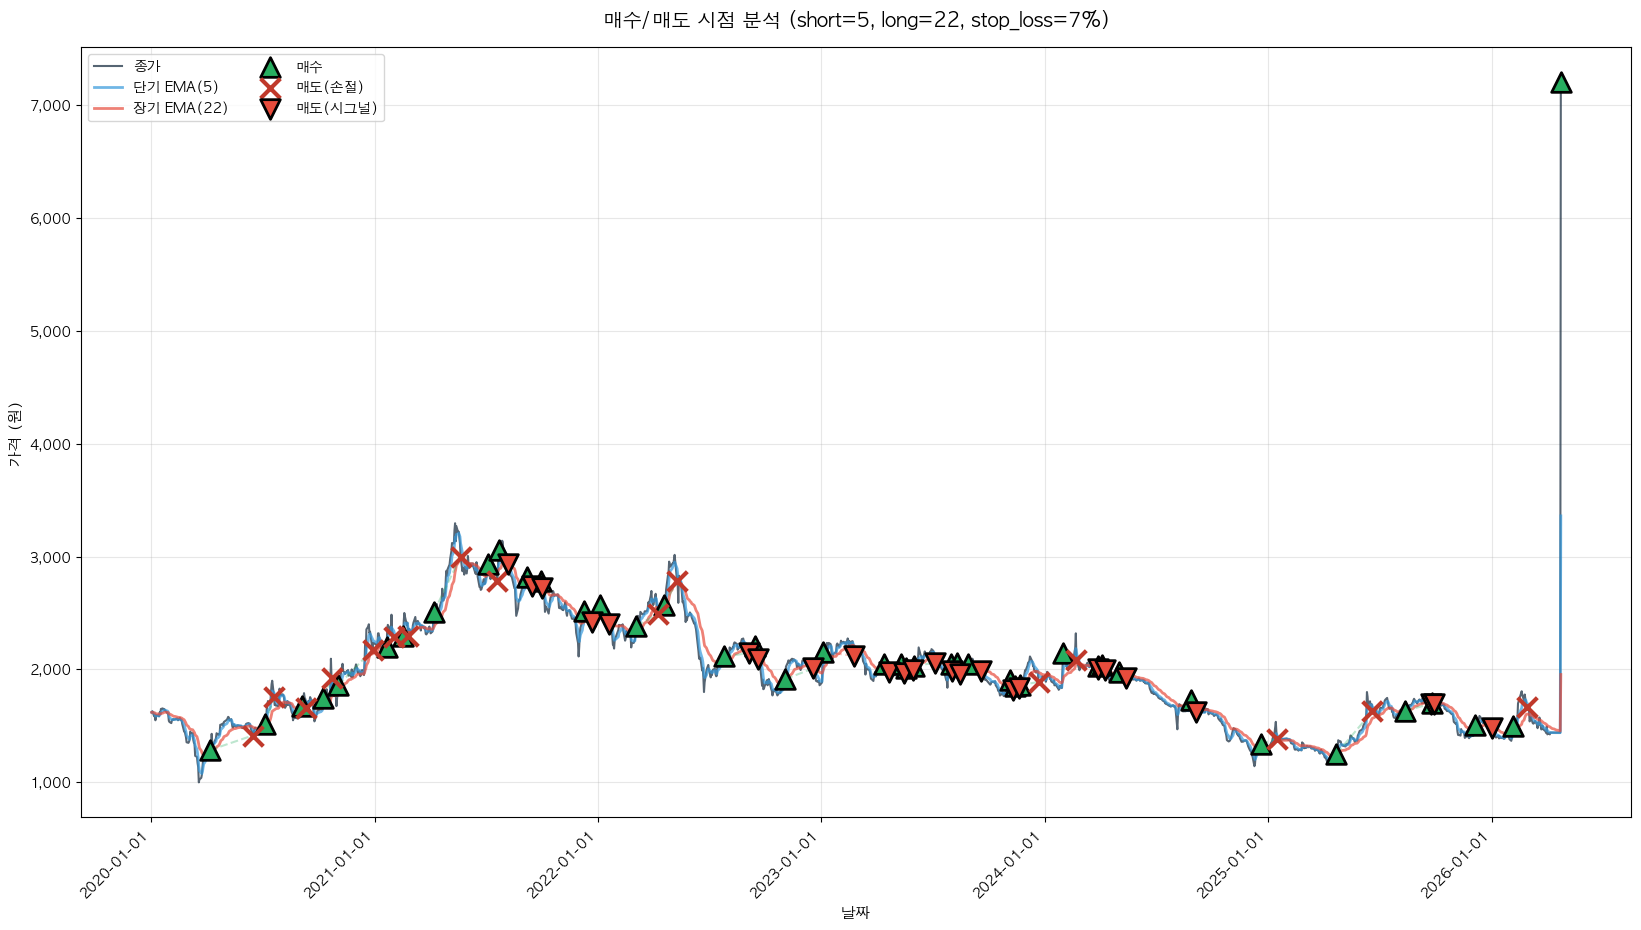Click the last stop-loss X in 2026
This screenshot has width=1641, height=930.
click(x=1527, y=706)
